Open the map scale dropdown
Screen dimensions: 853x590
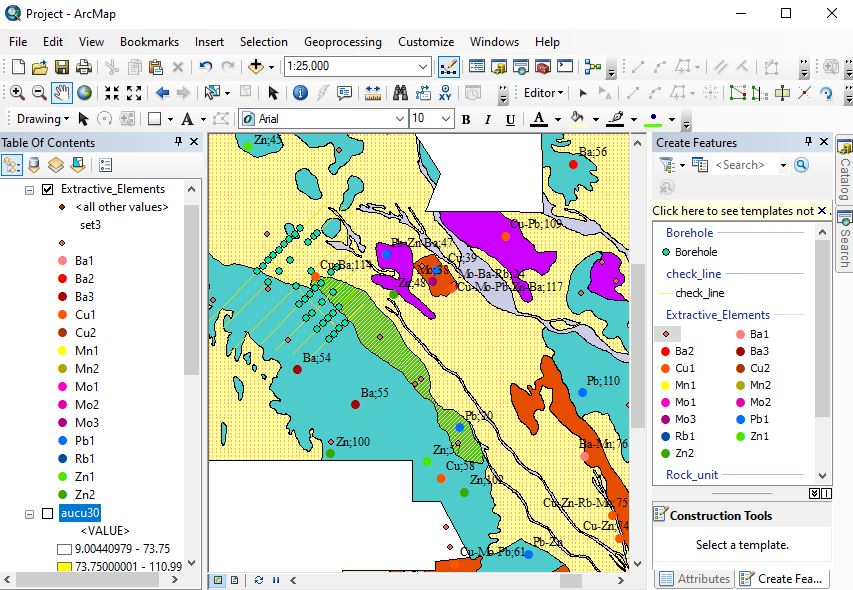click(x=423, y=66)
